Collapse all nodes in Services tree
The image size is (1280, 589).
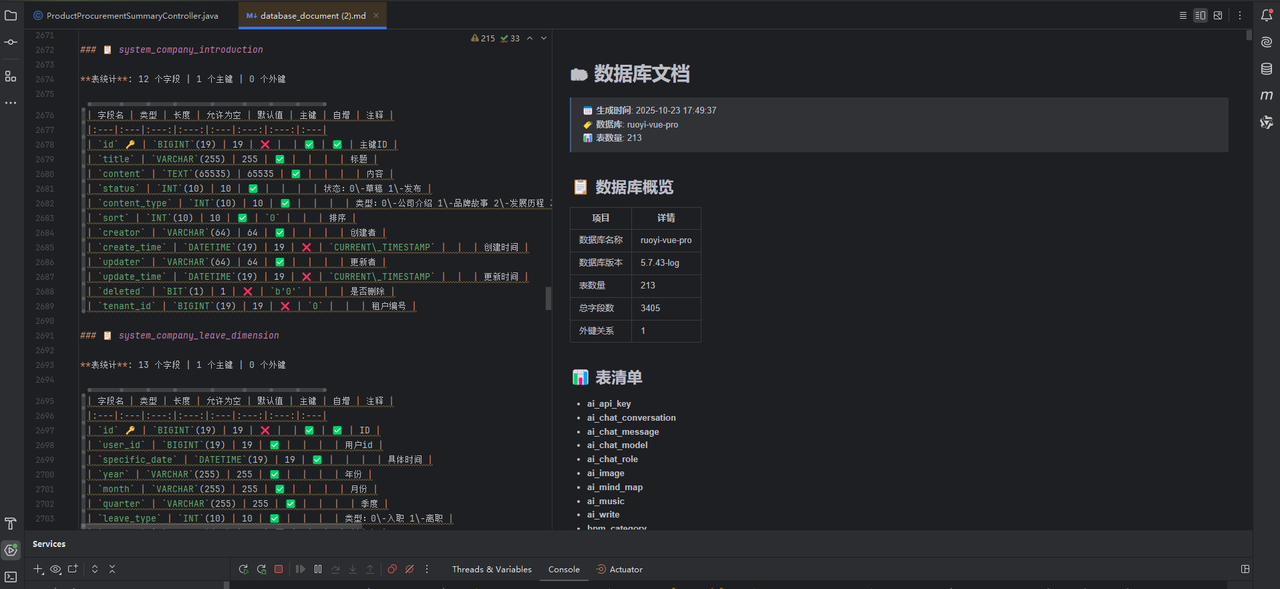112,569
